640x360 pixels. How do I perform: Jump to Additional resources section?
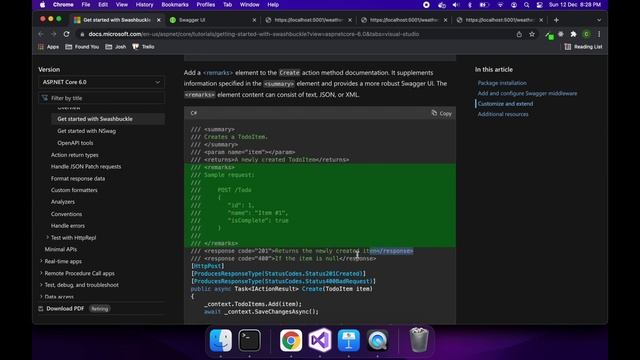click(503, 114)
